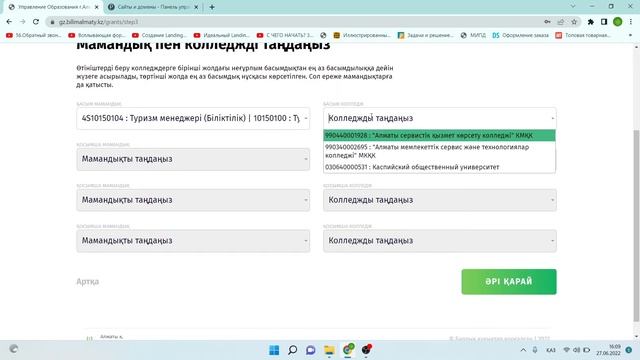Open the browser side panel icon

coord(604,22)
